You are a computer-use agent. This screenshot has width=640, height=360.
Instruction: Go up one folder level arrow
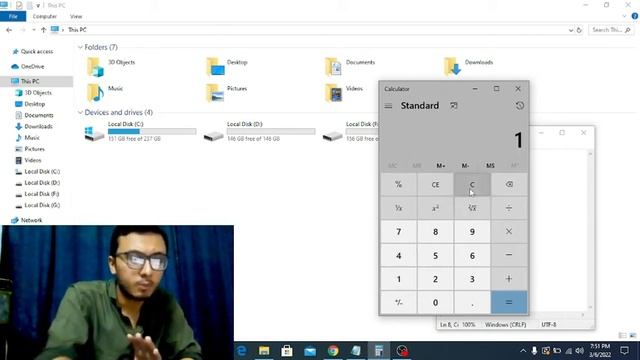pyautogui.click(x=43, y=30)
